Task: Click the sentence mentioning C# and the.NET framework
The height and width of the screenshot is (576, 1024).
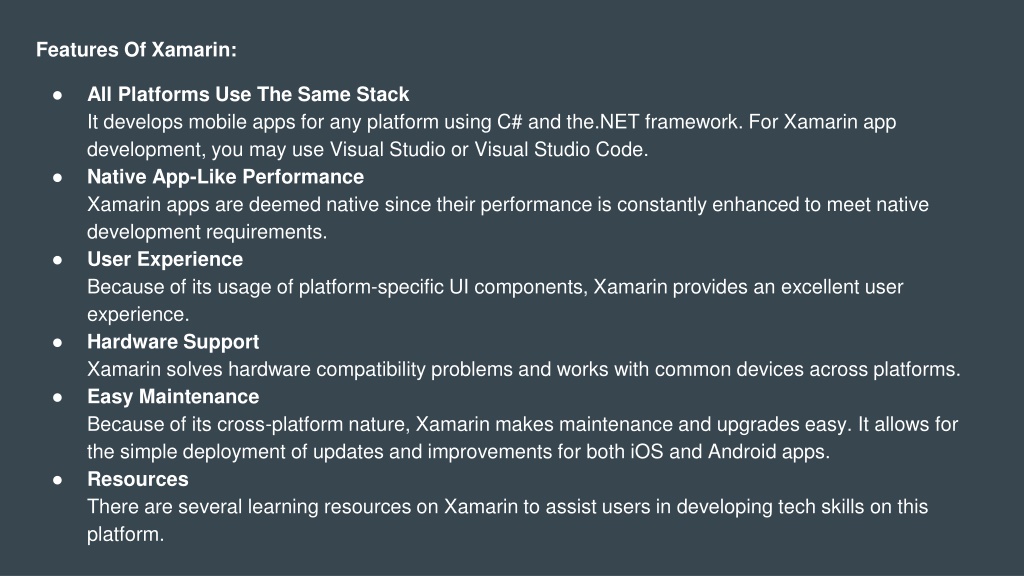Action: tap(415, 122)
